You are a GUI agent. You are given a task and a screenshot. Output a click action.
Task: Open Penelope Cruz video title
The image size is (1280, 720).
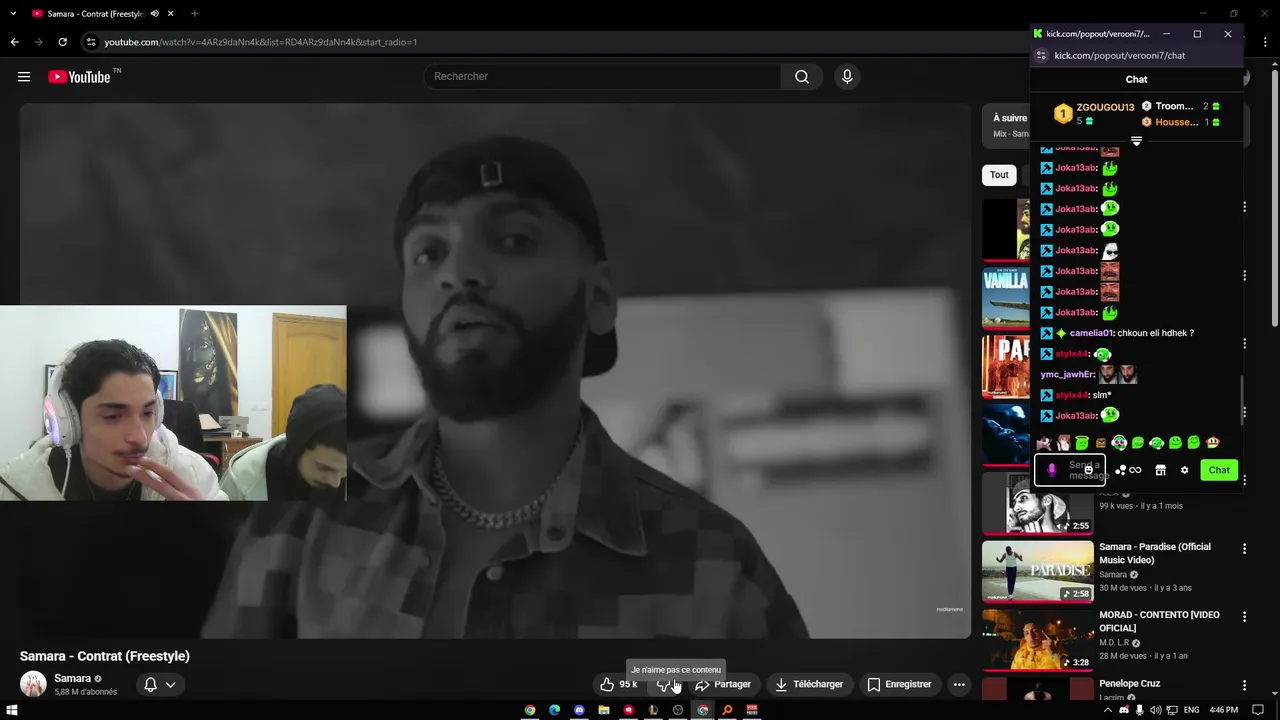[1129, 684]
